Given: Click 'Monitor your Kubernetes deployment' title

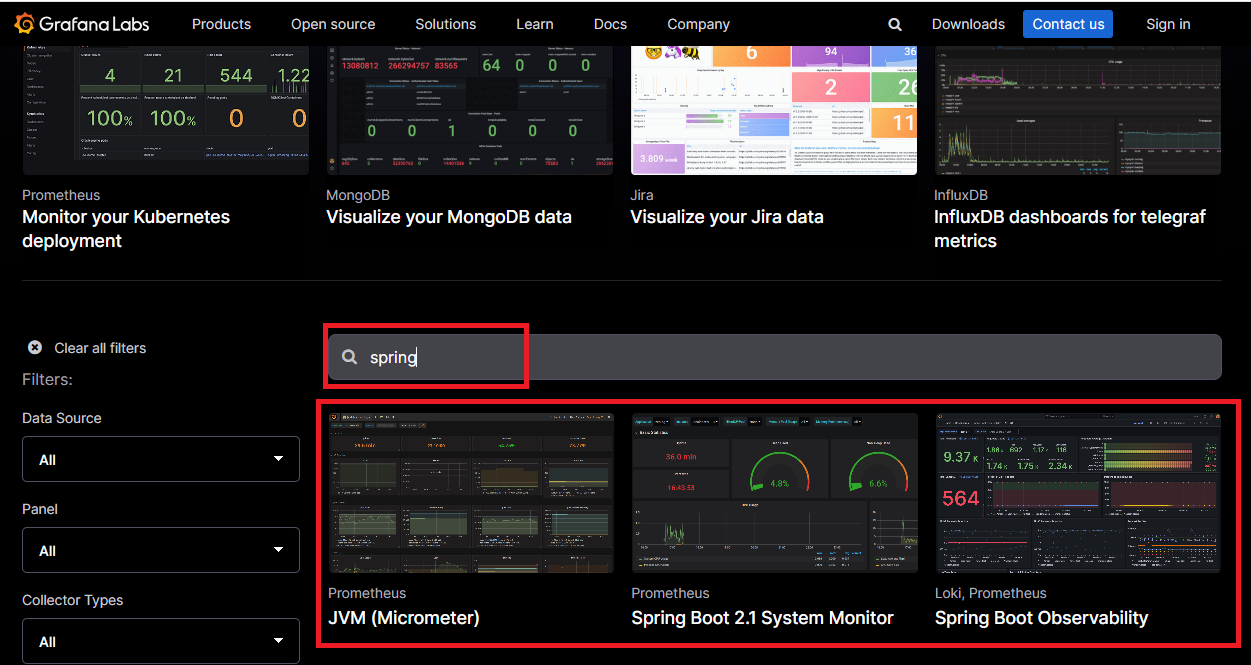Looking at the screenshot, I should [x=126, y=229].
